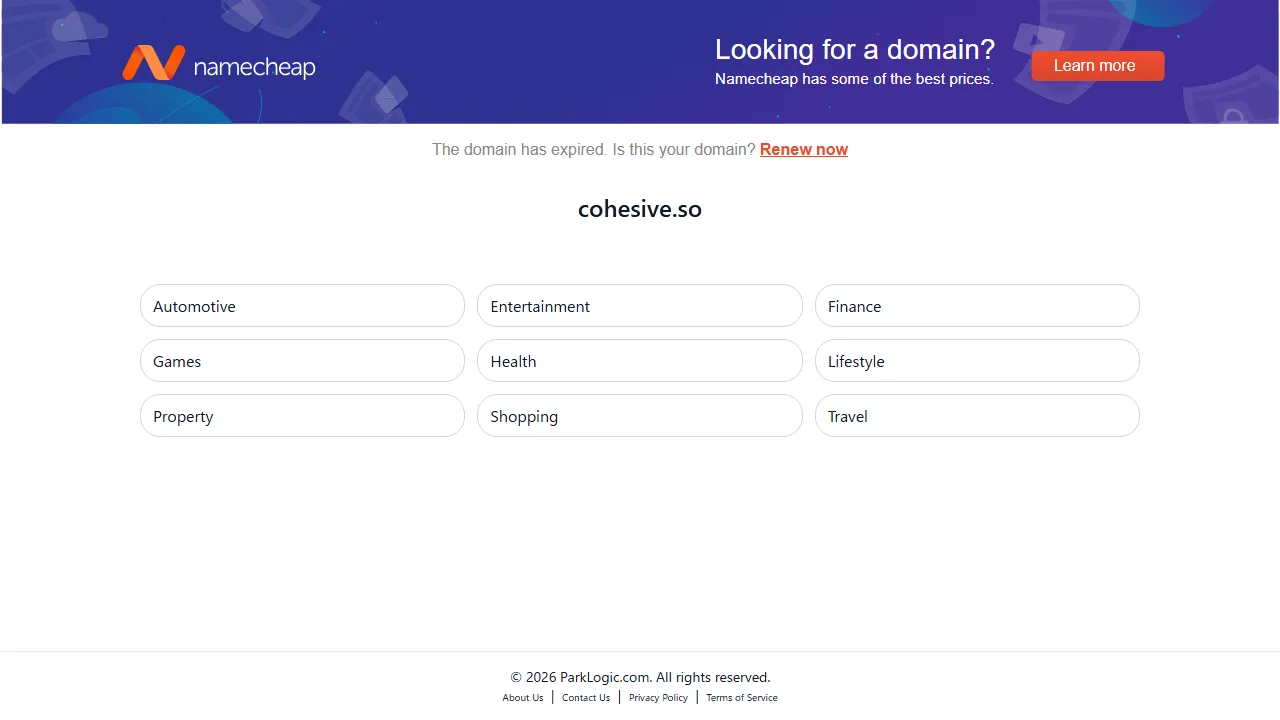Open the Finance category

pyautogui.click(x=977, y=306)
